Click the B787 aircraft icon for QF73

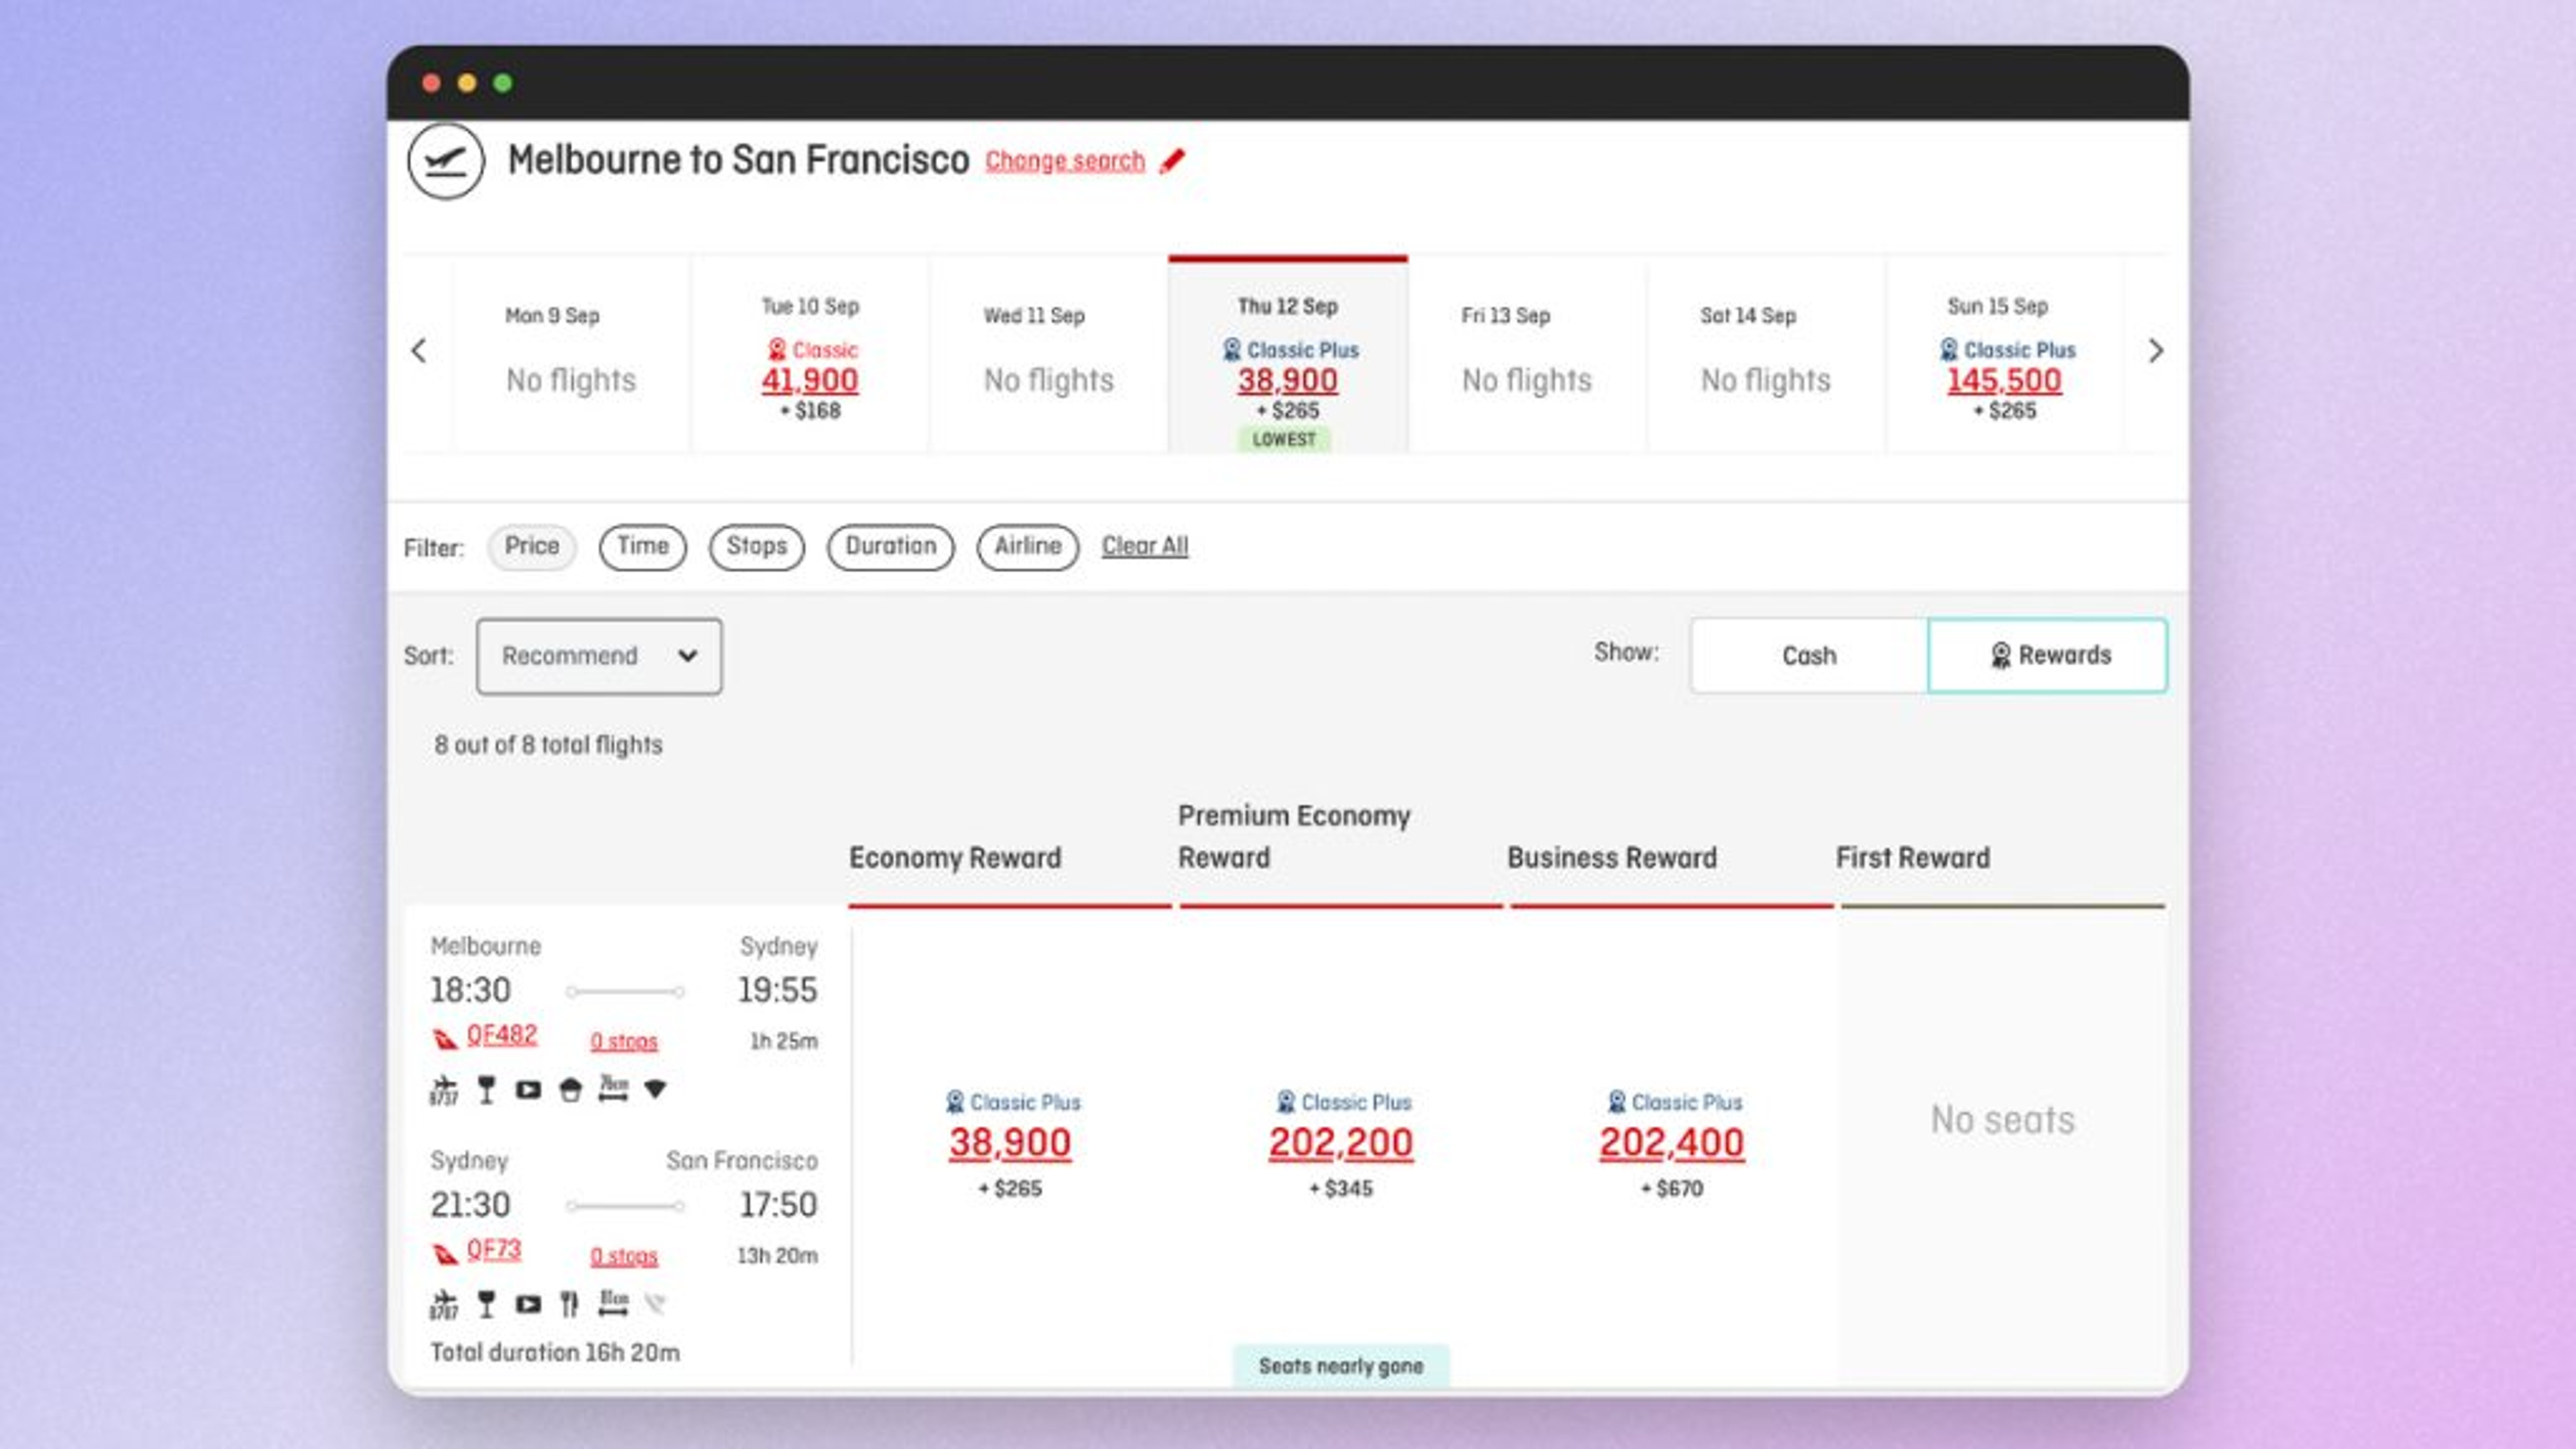443,1304
